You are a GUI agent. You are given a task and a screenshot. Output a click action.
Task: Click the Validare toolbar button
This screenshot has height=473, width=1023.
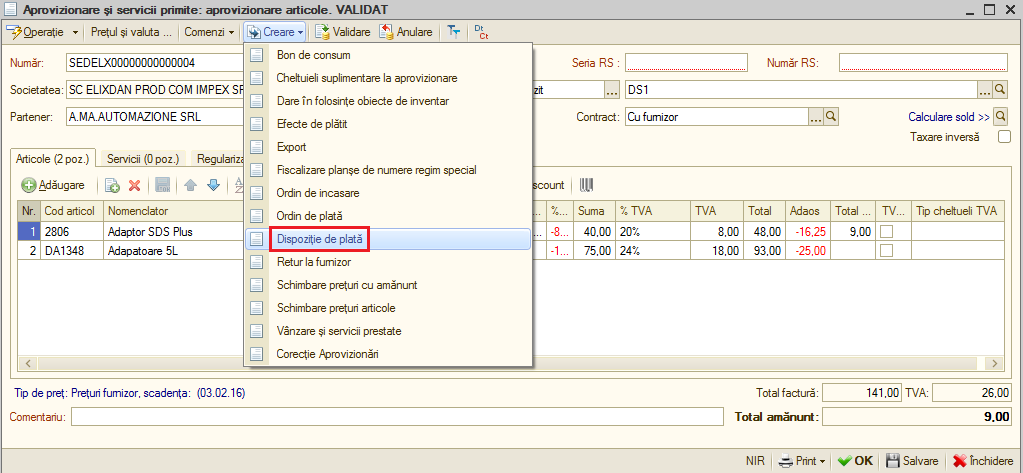[343, 32]
